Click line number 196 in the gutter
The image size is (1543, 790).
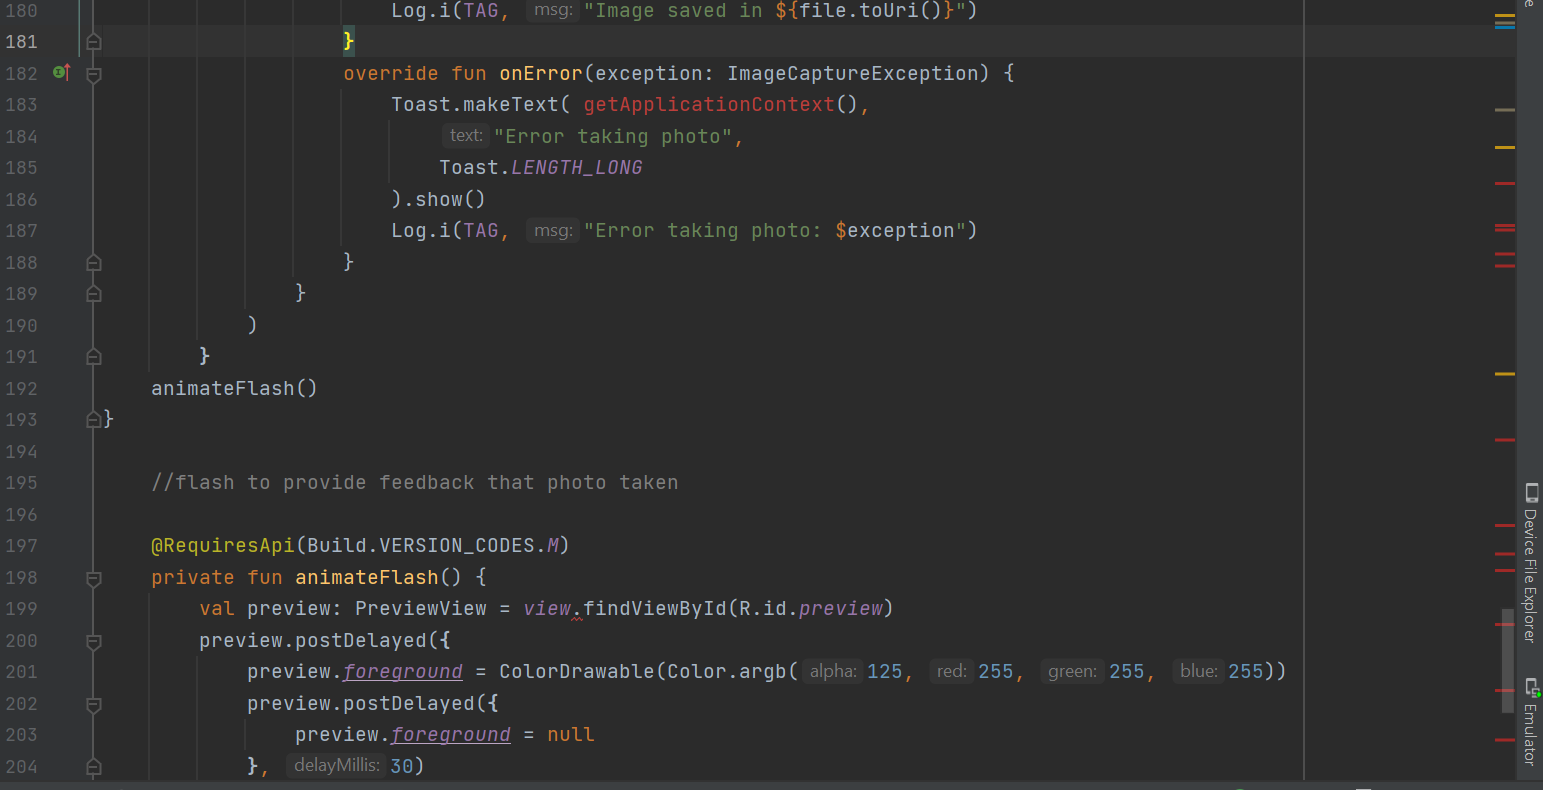[x=21, y=514]
